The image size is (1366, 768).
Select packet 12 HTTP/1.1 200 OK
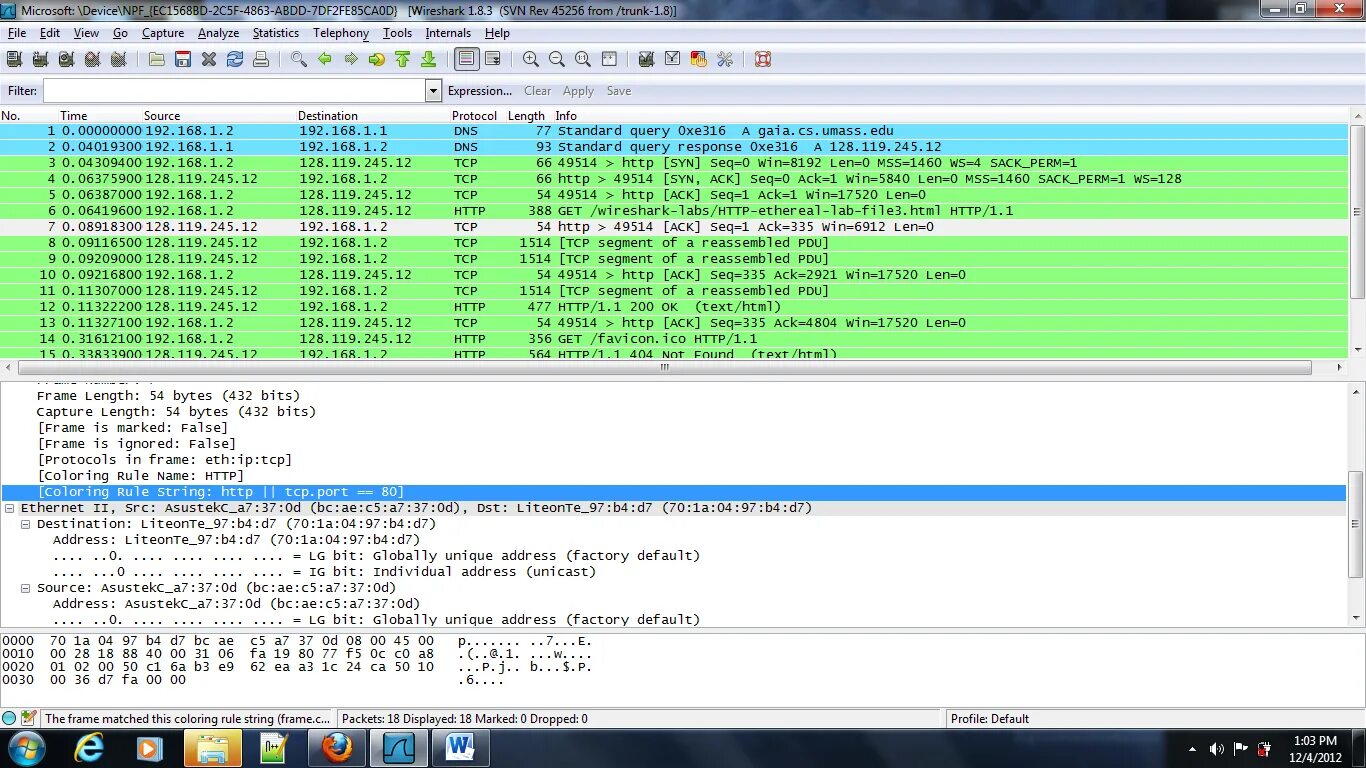(x=675, y=307)
